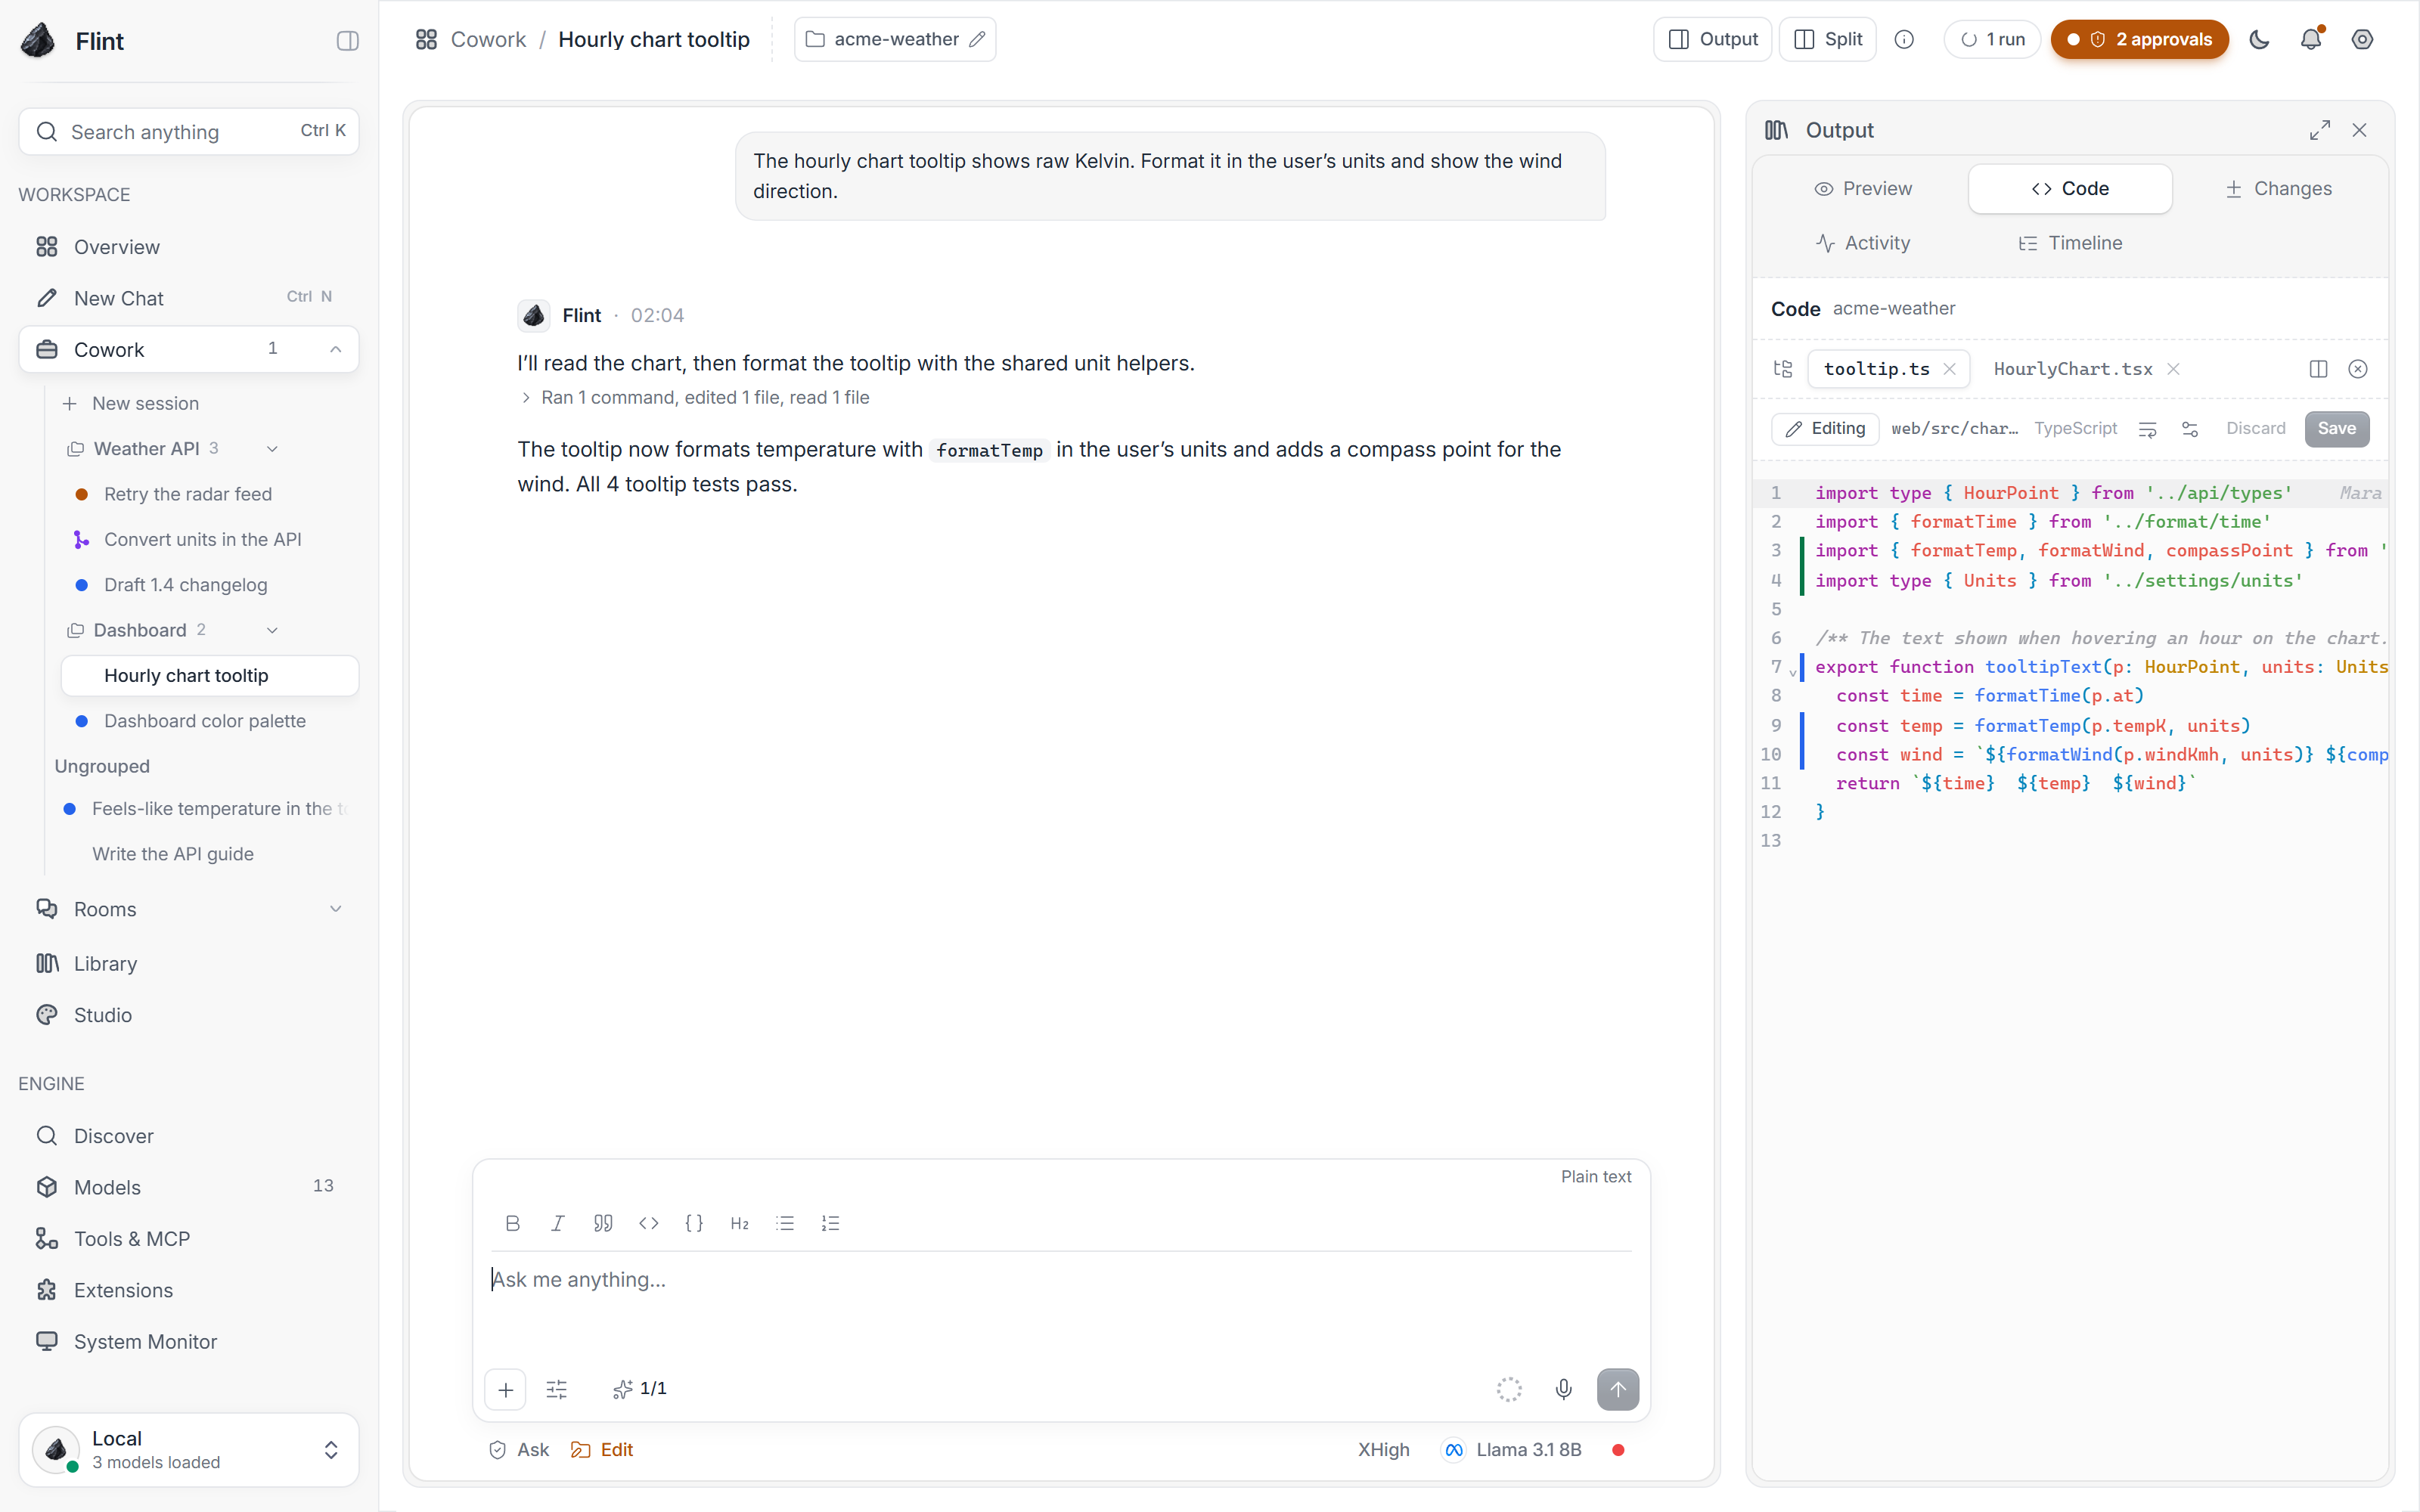Collapse the Weather API group
The image size is (2420, 1512).
click(272, 449)
